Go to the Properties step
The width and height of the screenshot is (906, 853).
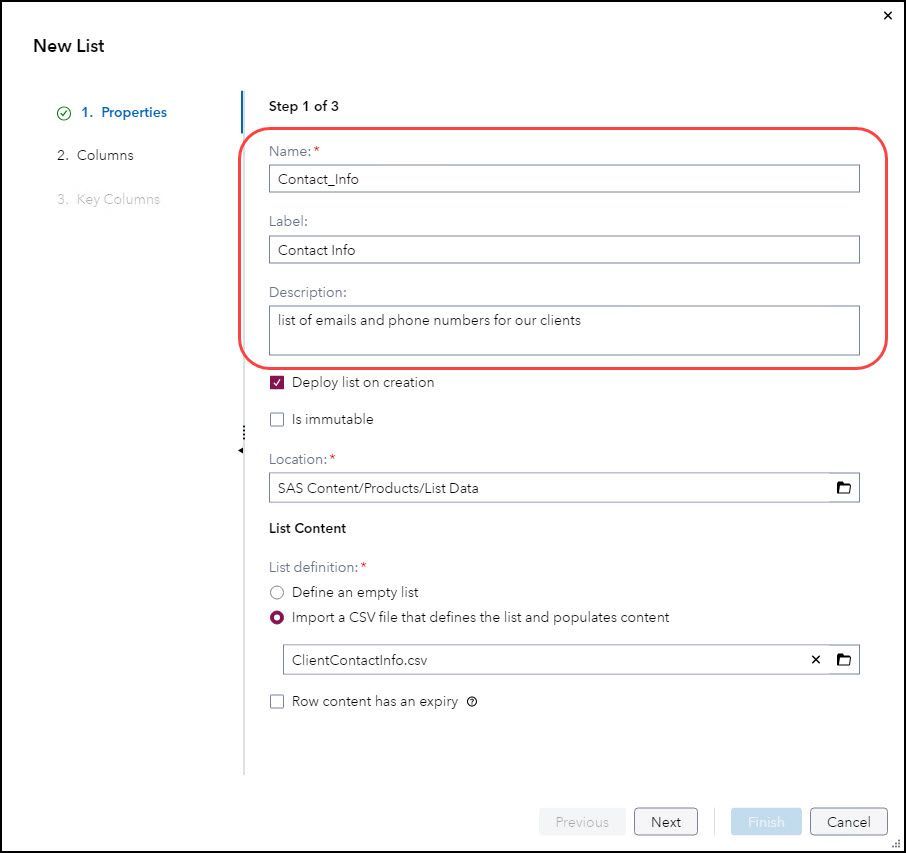123,113
